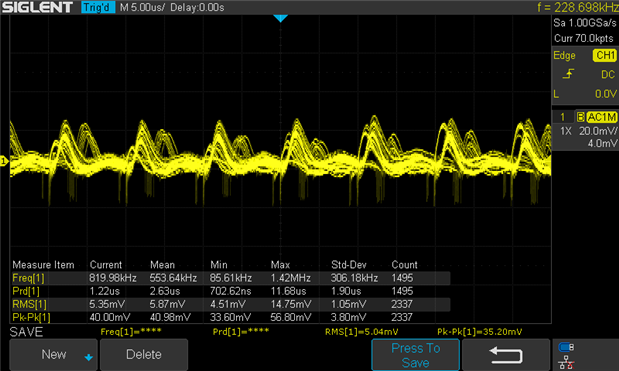Click the return back arrow button
The height and width of the screenshot is (371, 619).
(506, 354)
